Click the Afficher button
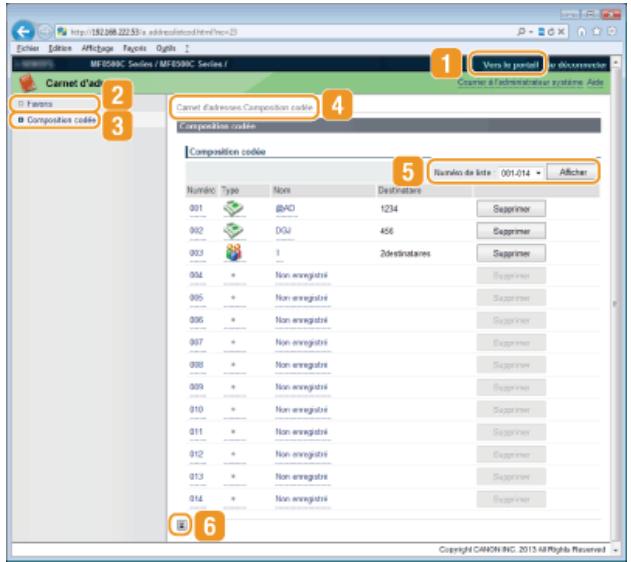The image size is (631, 562). tap(573, 172)
